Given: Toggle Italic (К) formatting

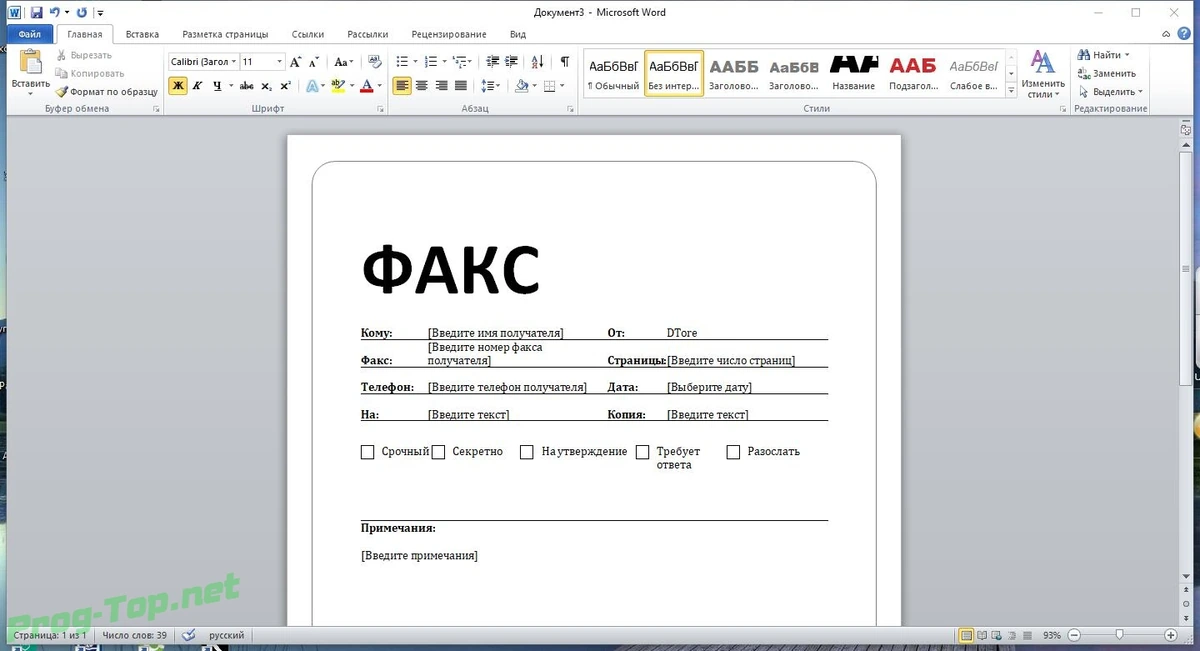Looking at the screenshot, I should pyautogui.click(x=197, y=86).
